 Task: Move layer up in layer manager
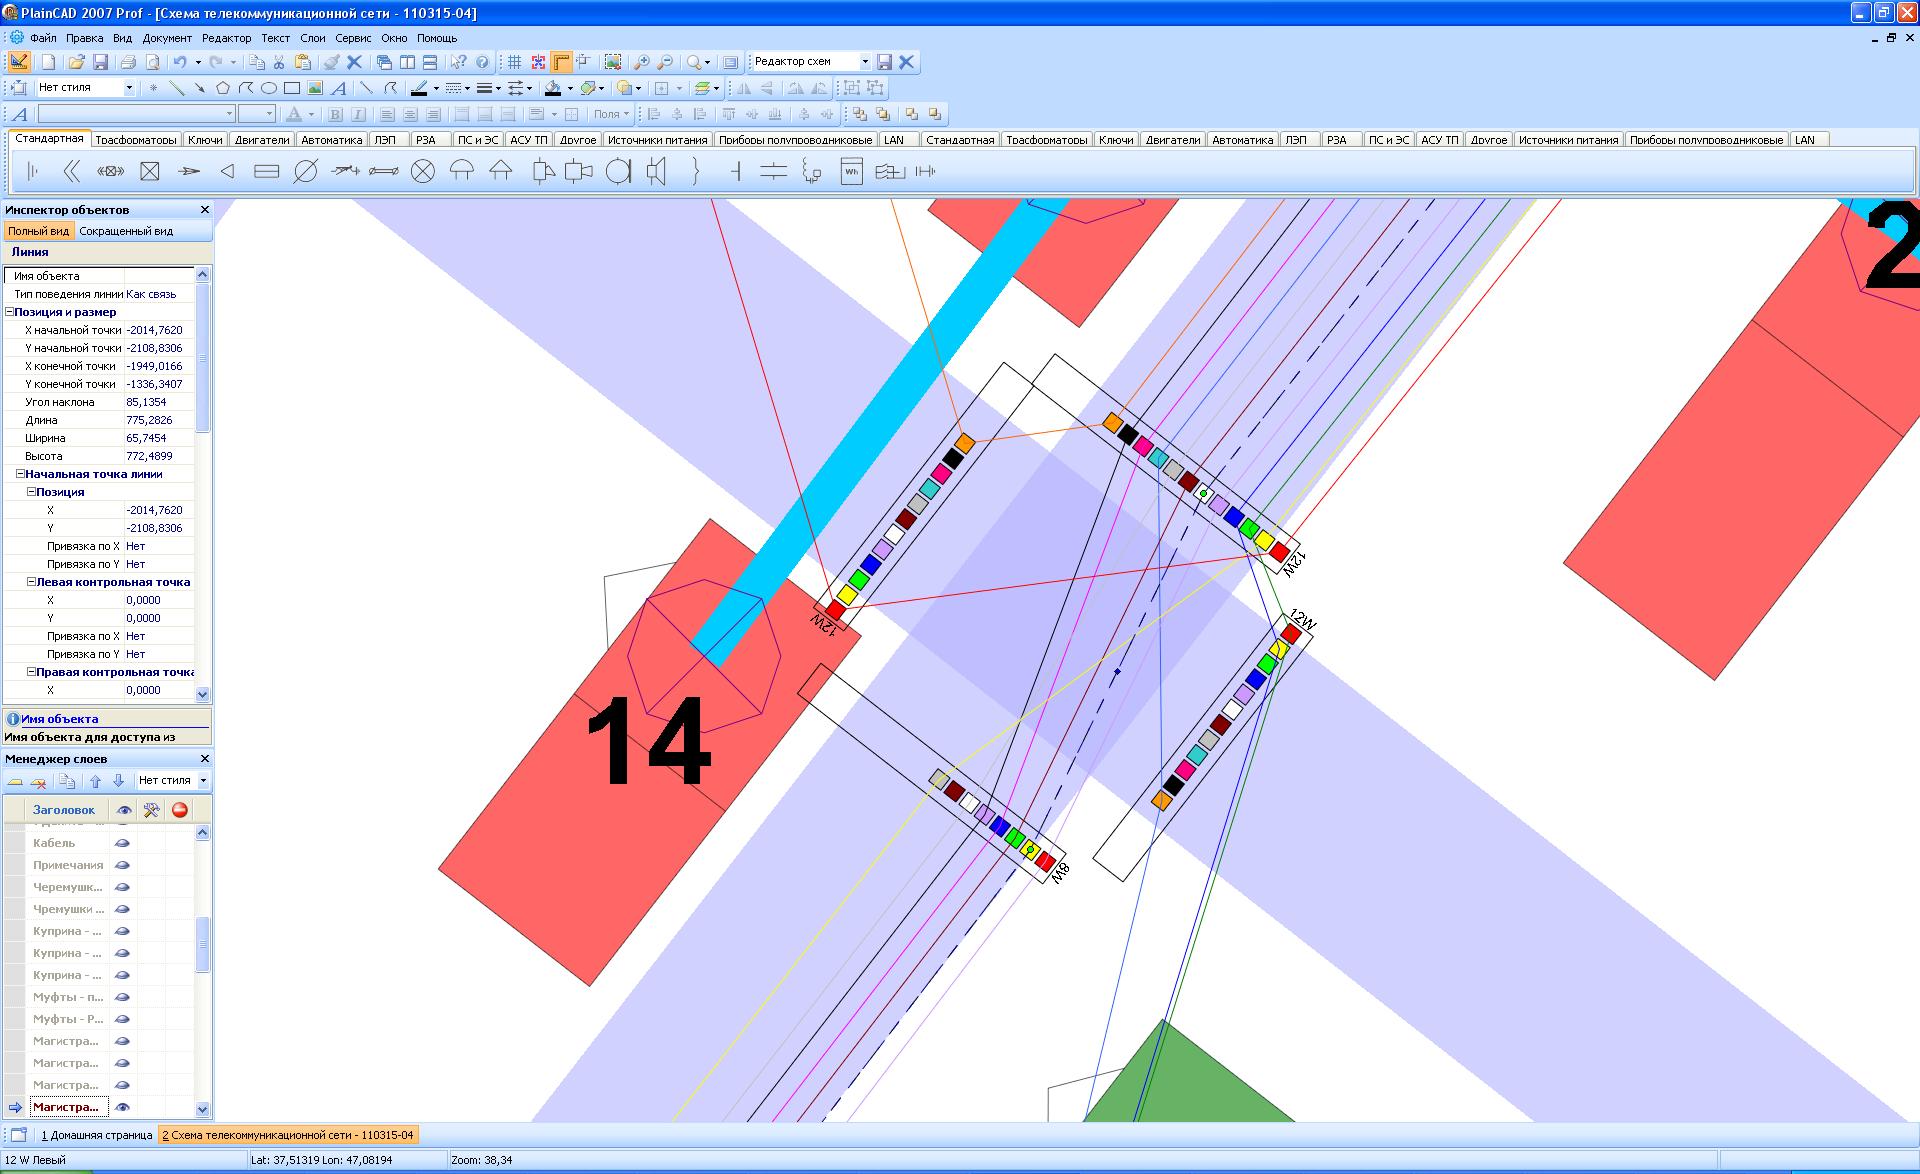click(x=96, y=781)
